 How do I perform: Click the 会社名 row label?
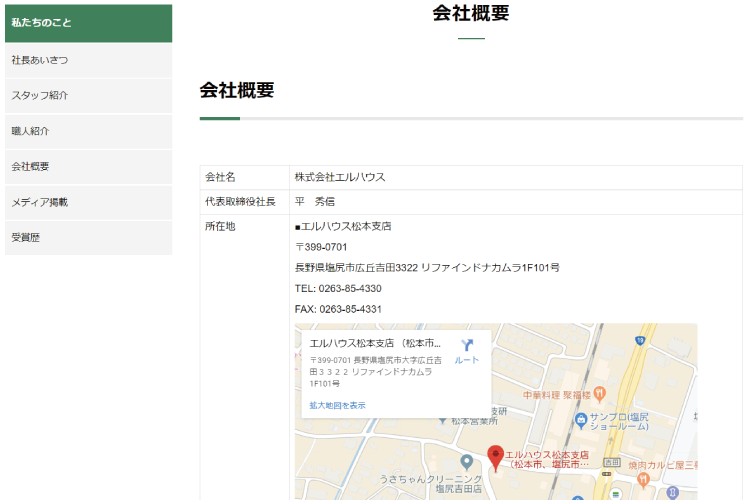click(x=220, y=177)
